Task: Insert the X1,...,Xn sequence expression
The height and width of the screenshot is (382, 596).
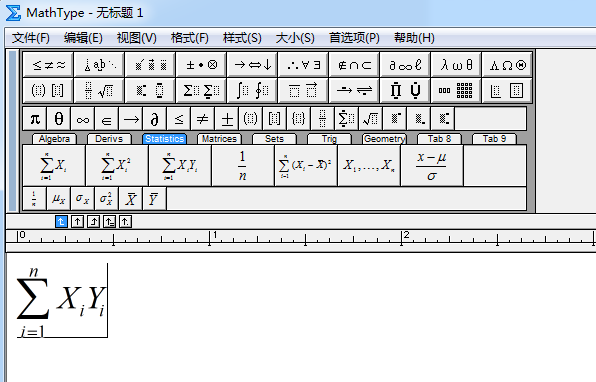Action: 369,166
